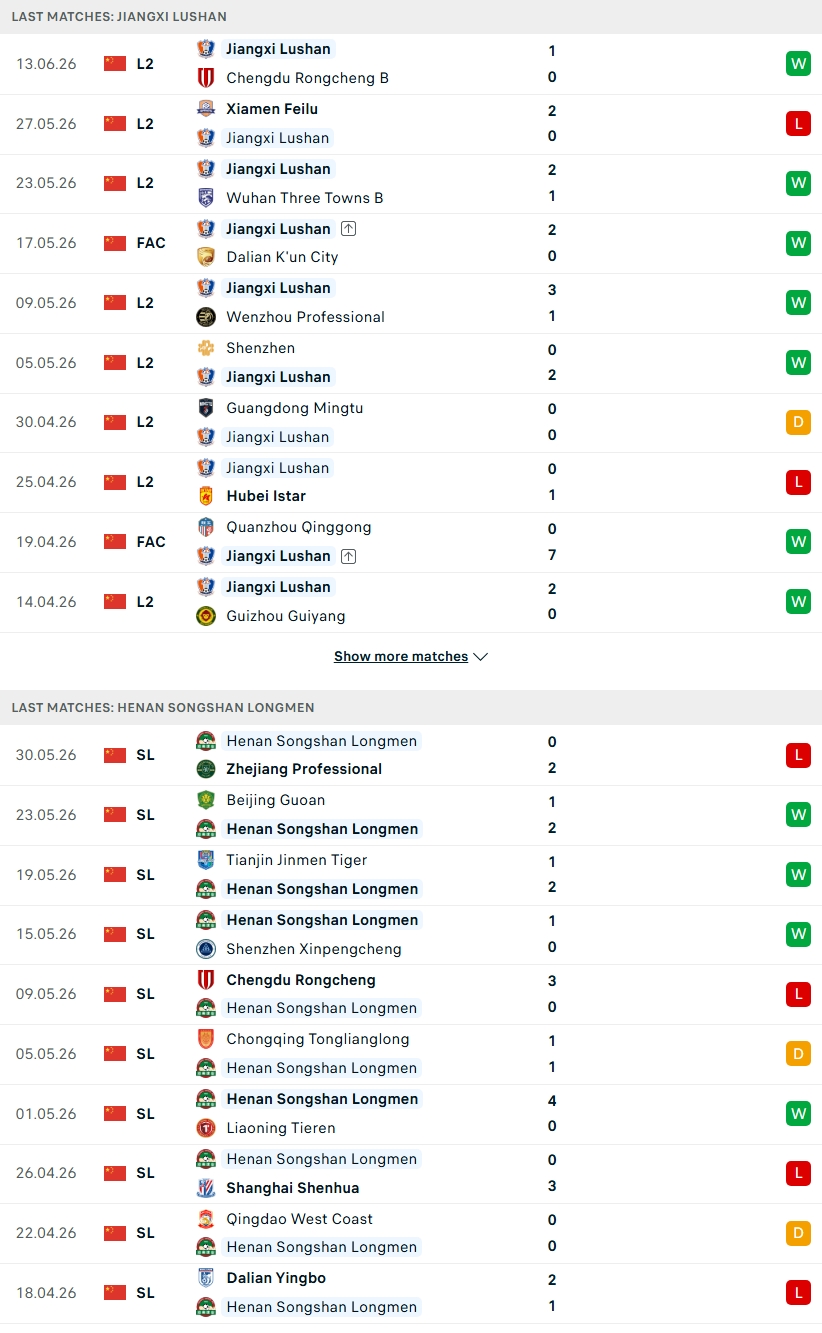The image size is (822, 1333).
Task: Click the Beijing Guoan team badge
Action: (206, 799)
